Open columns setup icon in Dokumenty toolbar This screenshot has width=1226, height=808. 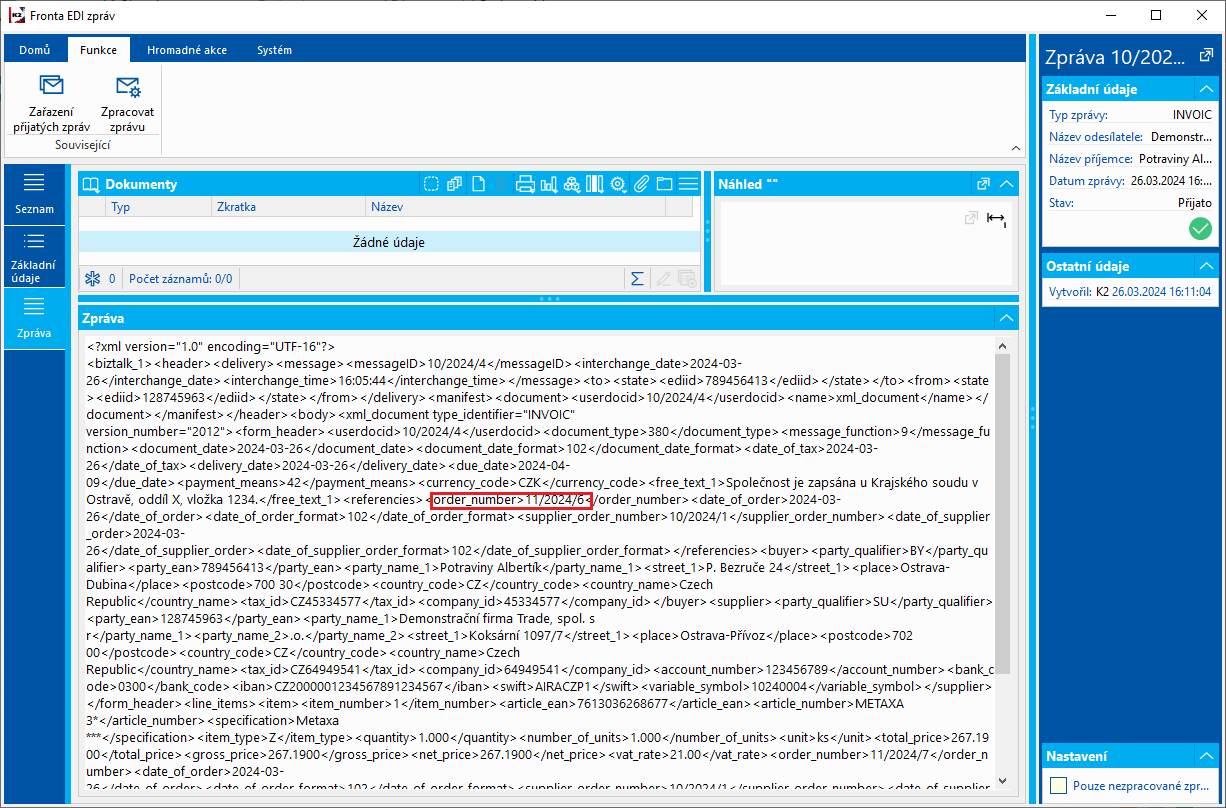point(595,184)
